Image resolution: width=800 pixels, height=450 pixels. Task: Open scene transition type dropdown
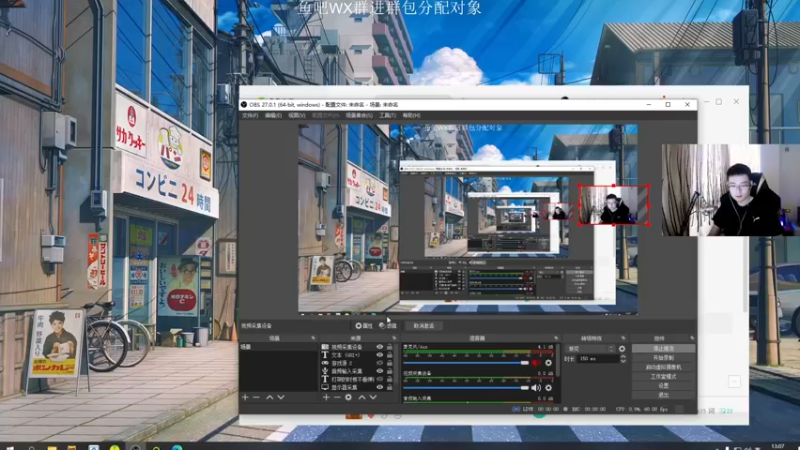[591, 349]
